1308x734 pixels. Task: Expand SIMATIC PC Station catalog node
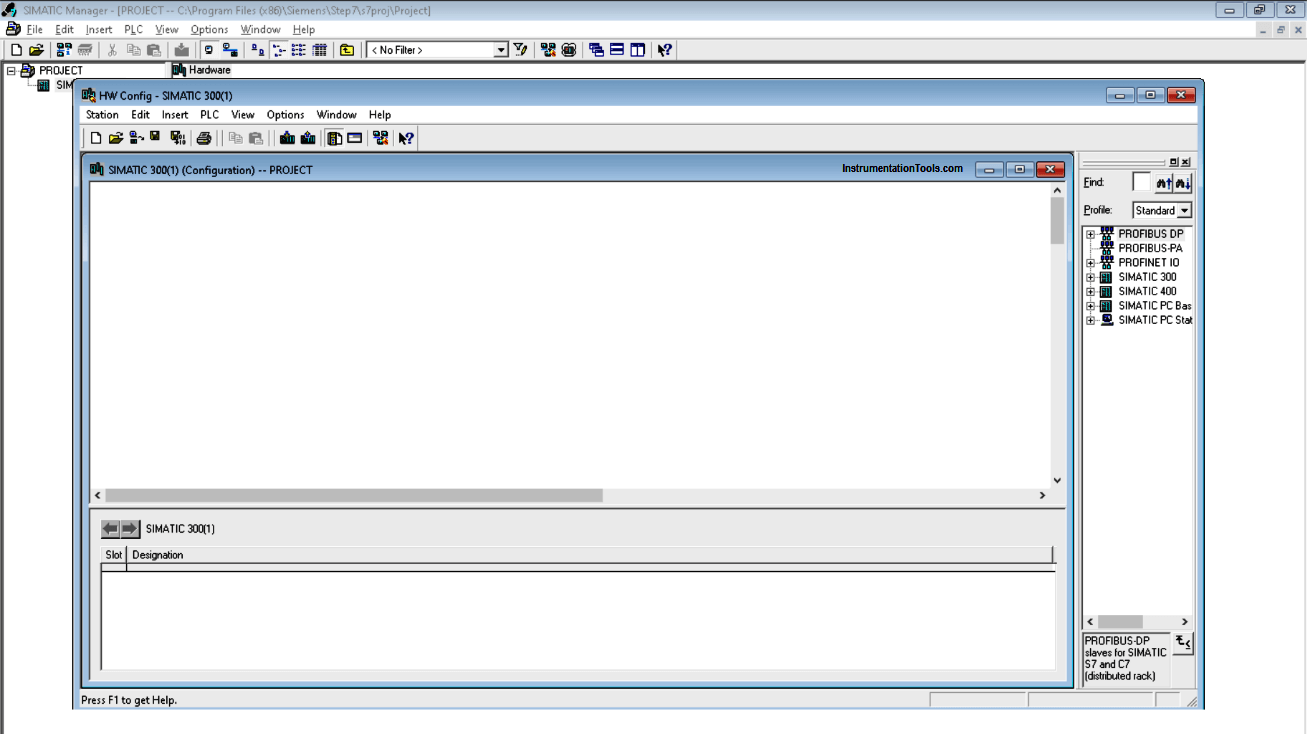tap(1091, 321)
